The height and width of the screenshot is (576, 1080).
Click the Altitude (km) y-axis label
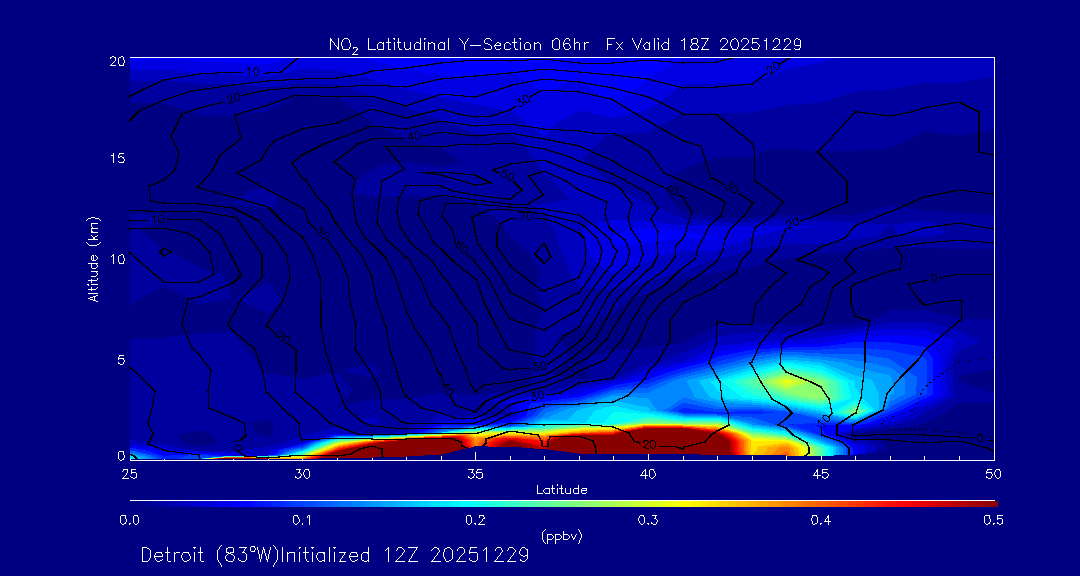[93, 258]
